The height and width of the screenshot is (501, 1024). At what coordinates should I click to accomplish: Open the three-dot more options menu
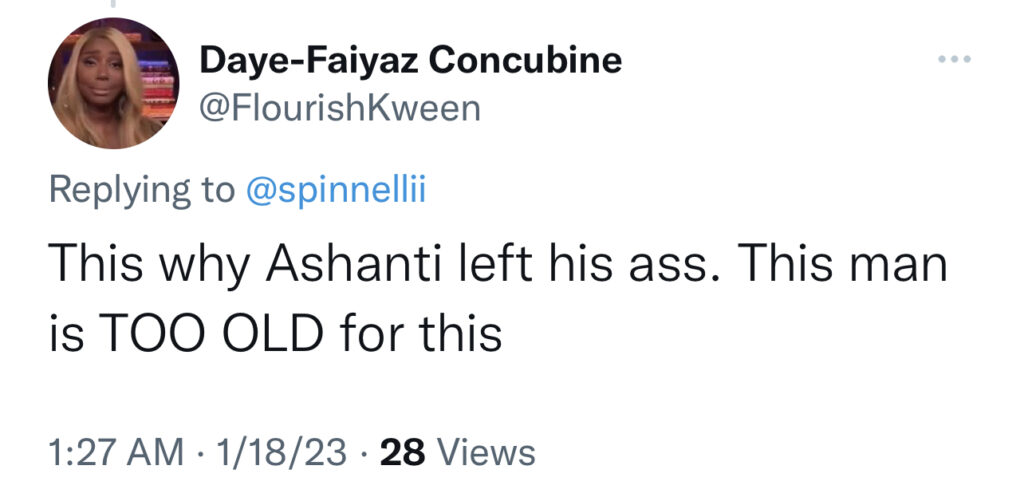(954, 59)
